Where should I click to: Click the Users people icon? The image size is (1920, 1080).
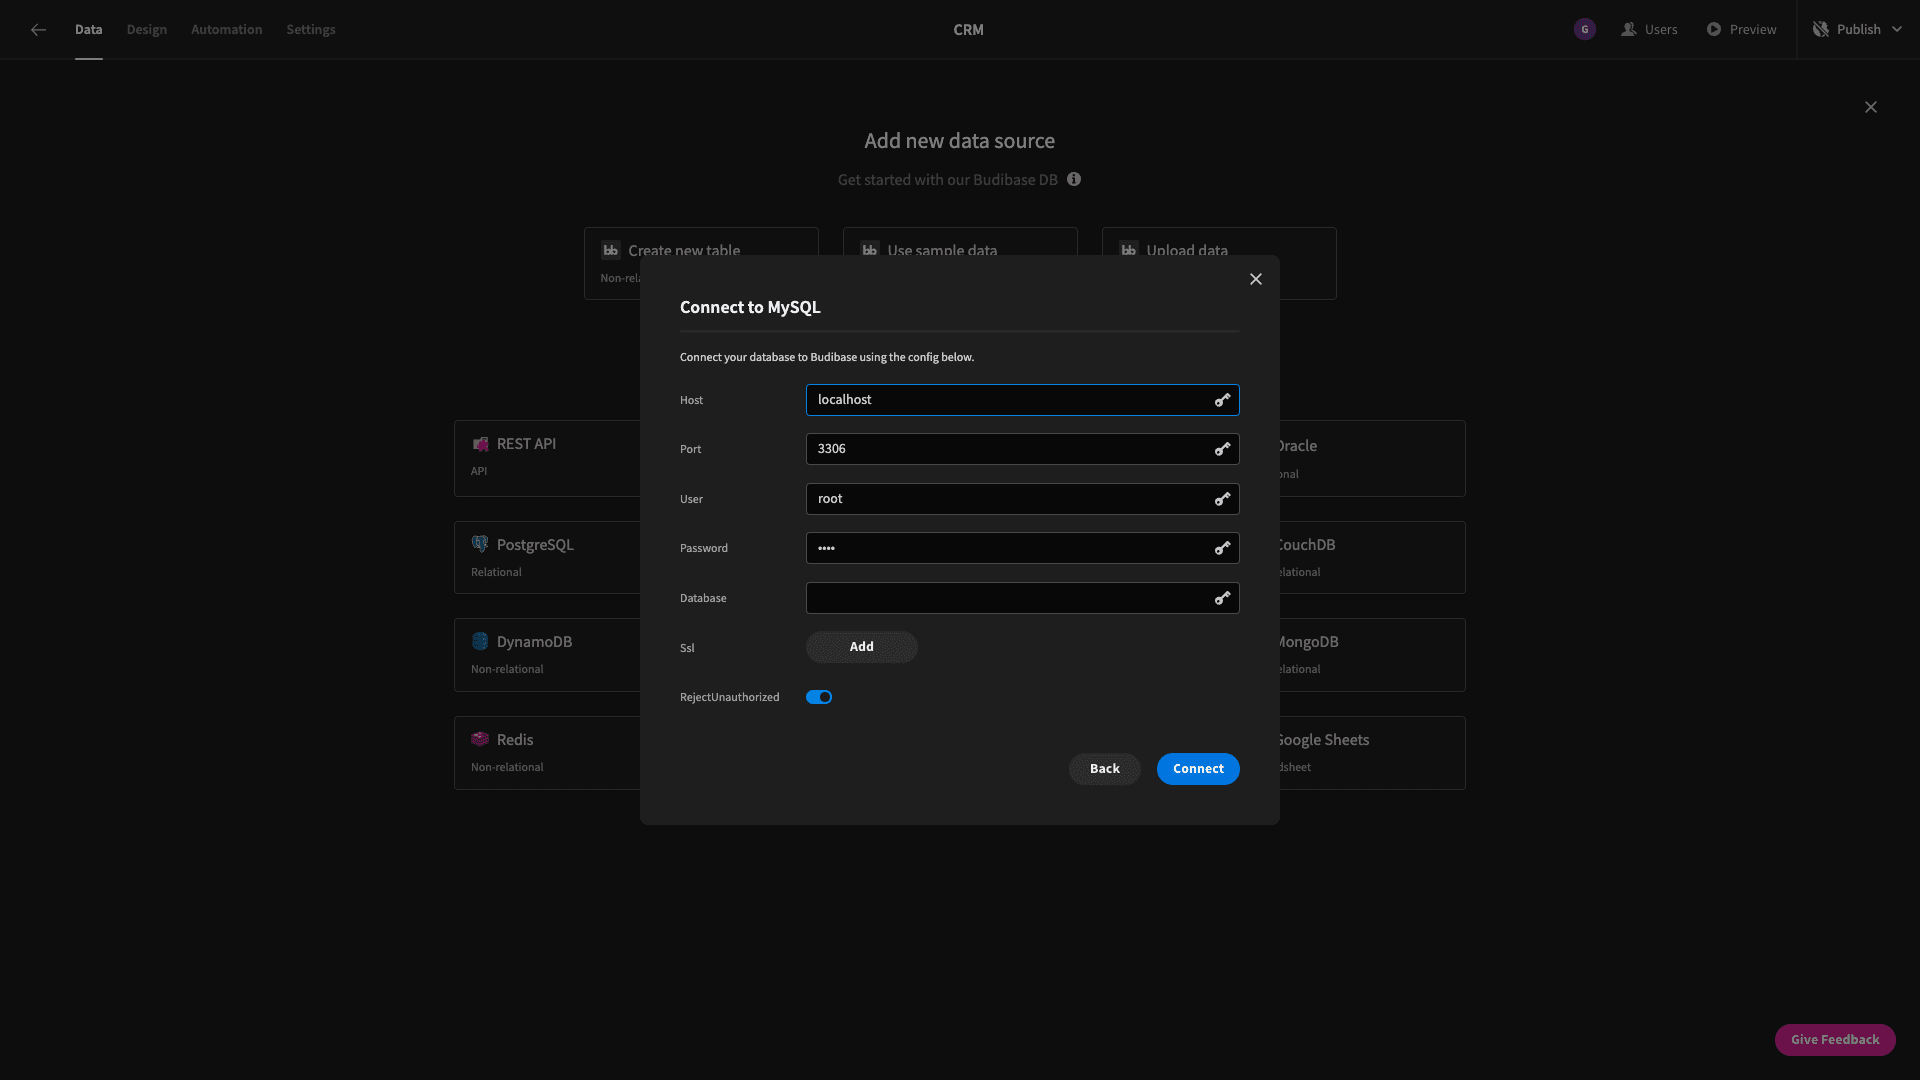click(x=1629, y=30)
